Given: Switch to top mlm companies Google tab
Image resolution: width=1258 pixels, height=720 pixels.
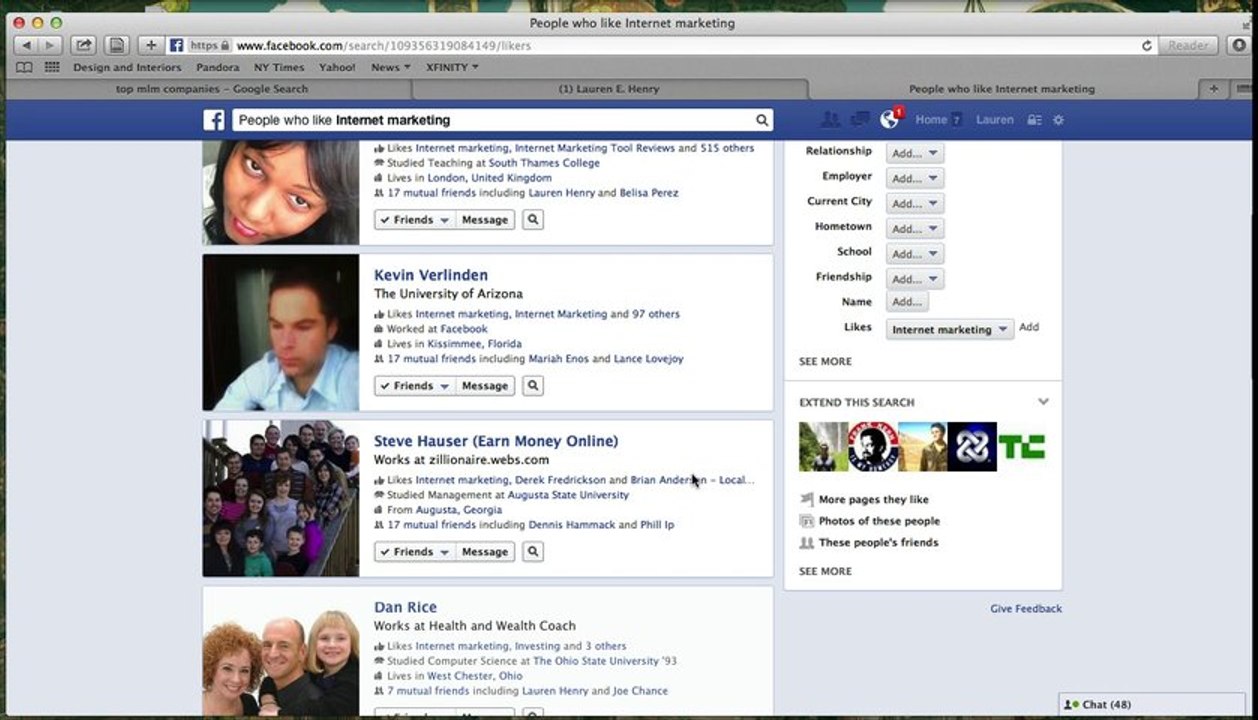Looking at the screenshot, I should 212,89.
